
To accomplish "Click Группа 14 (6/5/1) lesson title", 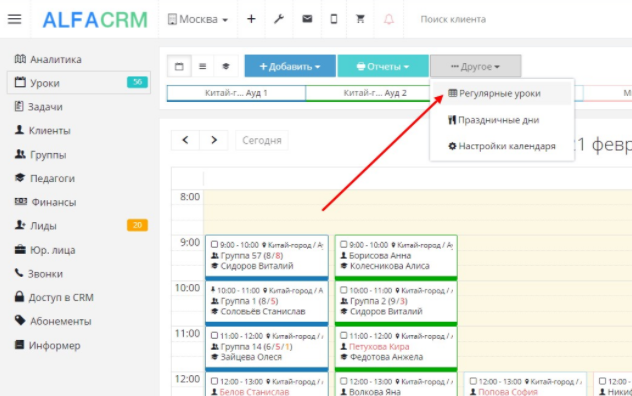I will [x=257, y=347].
